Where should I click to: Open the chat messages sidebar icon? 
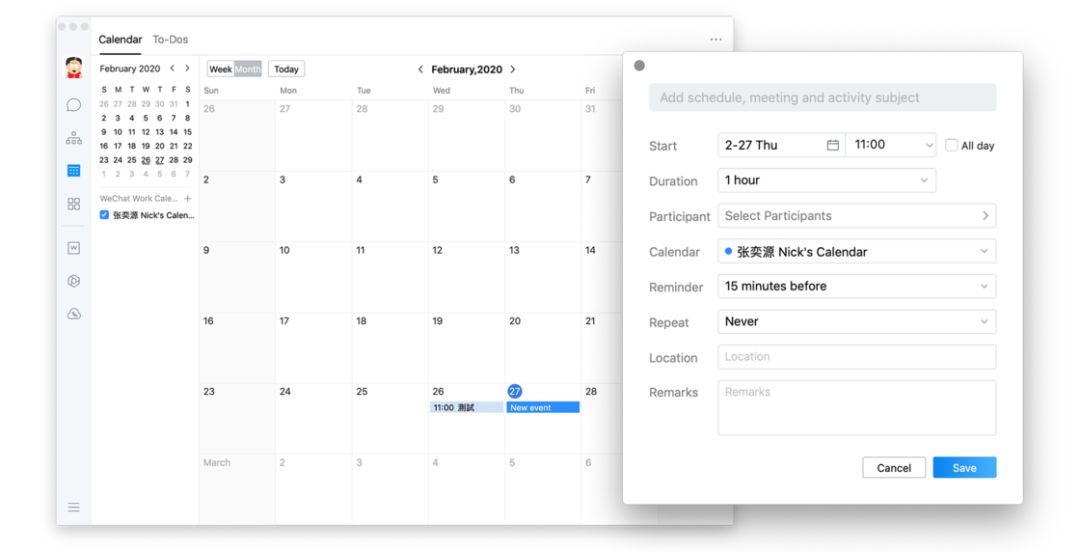coord(74,105)
